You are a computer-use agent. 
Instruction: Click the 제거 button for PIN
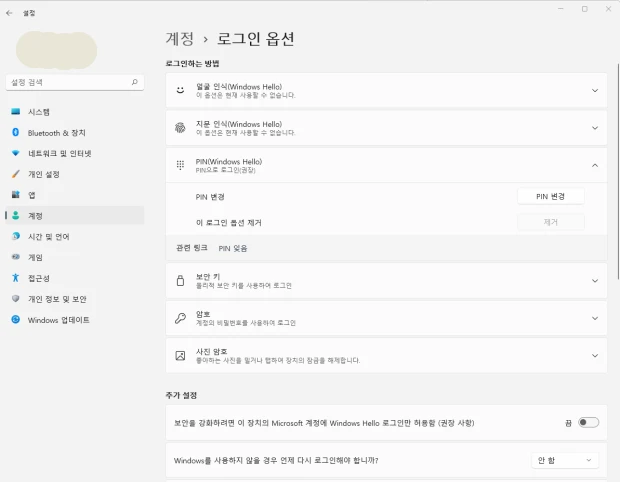(x=550, y=222)
